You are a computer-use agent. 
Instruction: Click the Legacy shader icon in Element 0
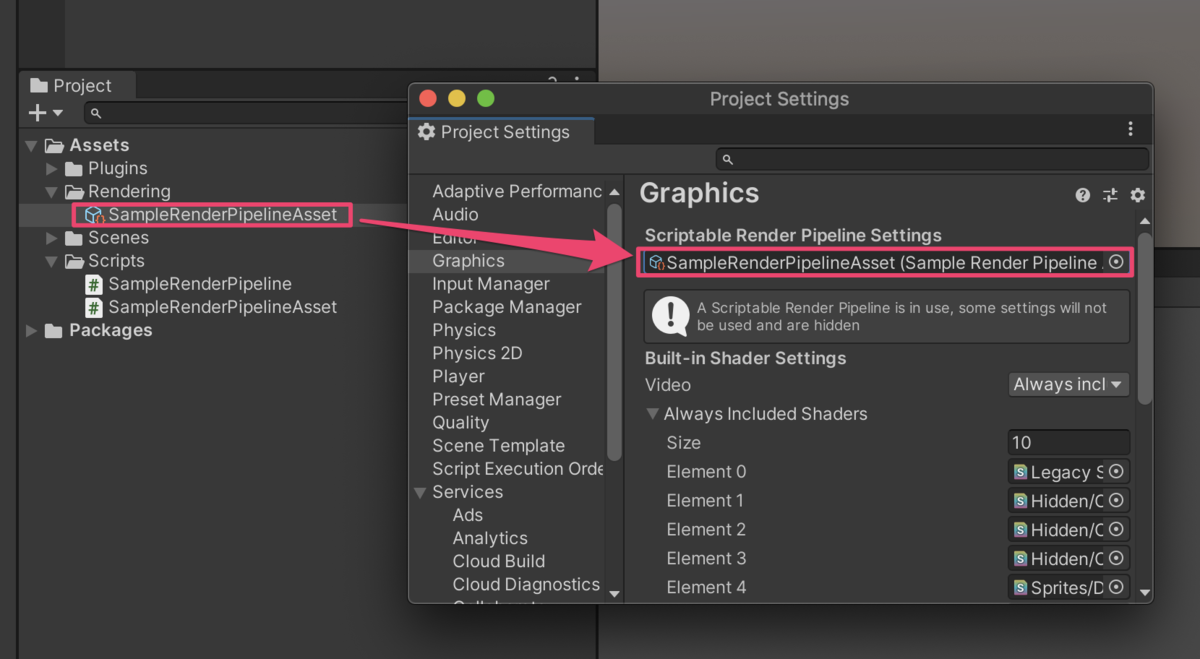tap(1020, 472)
